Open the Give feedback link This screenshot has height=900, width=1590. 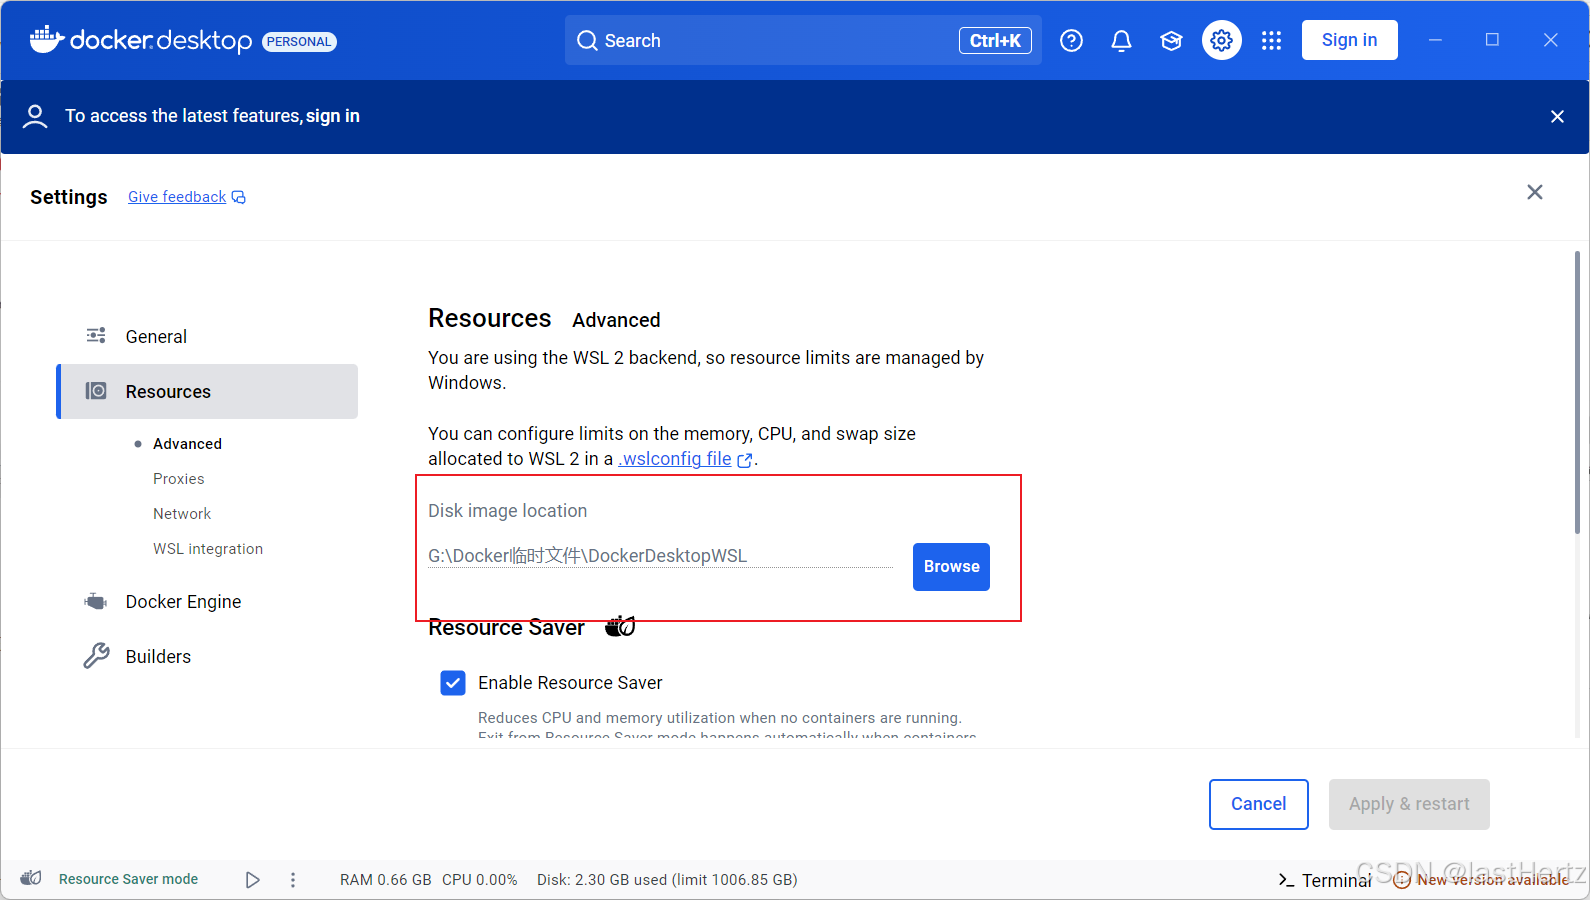(x=177, y=197)
